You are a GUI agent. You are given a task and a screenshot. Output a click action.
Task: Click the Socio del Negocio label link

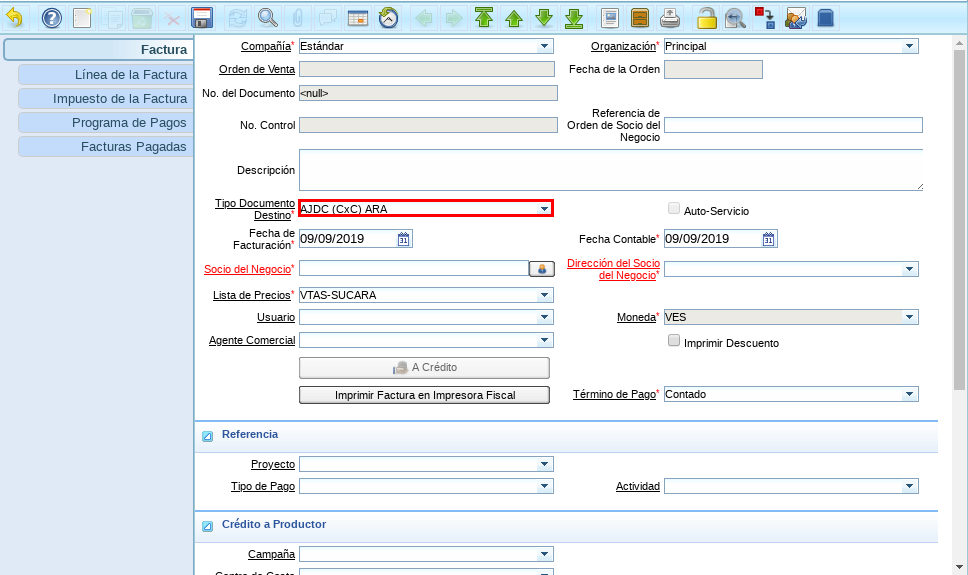click(x=248, y=269)
